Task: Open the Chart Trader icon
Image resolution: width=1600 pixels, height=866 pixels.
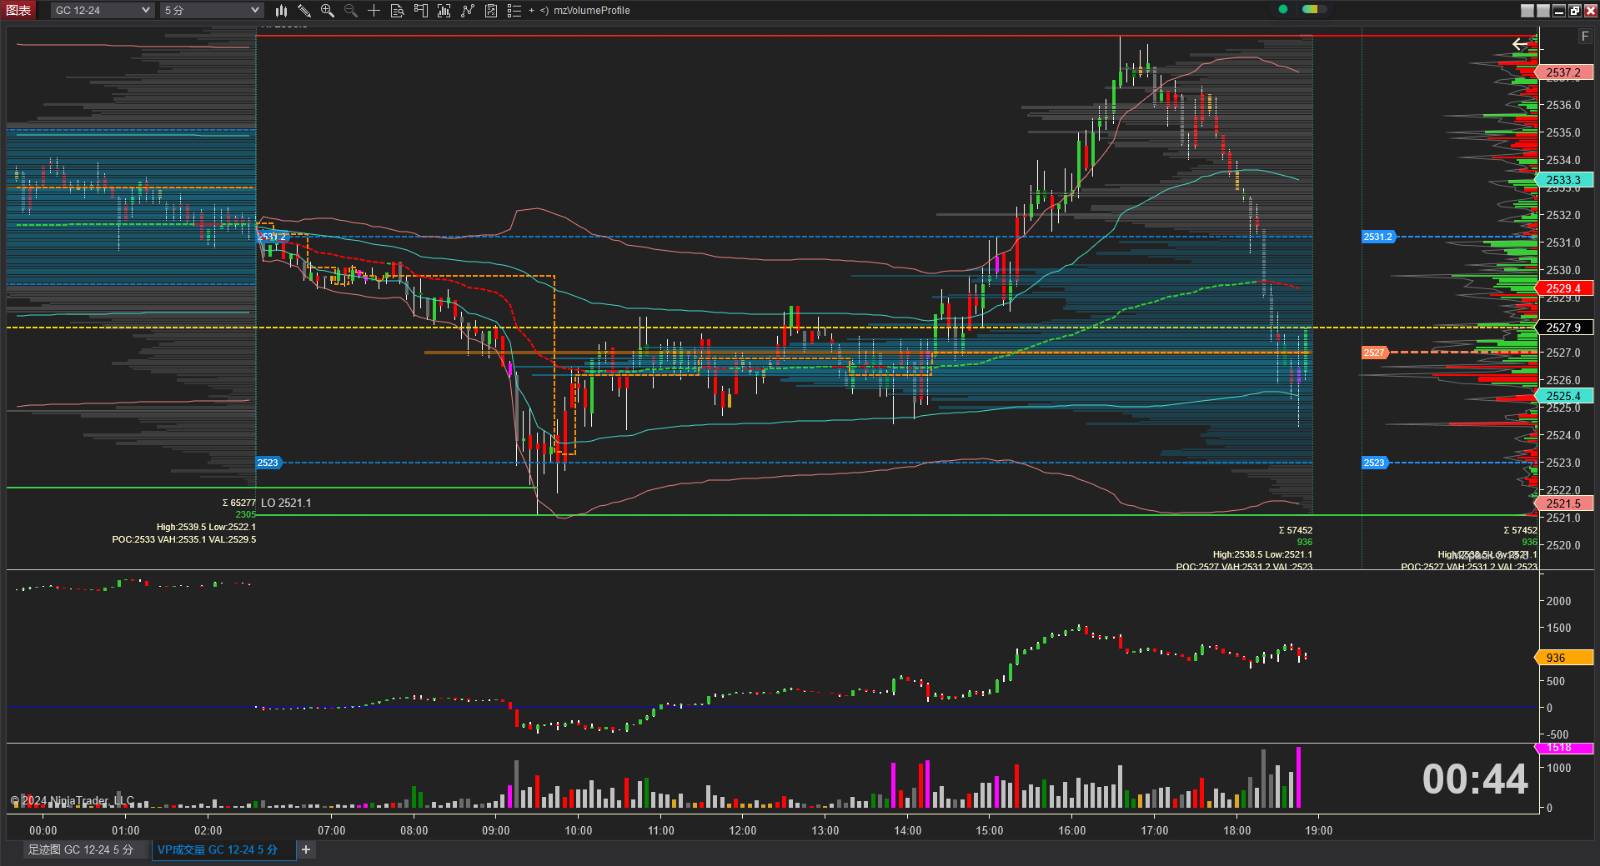Action: point(421,11)
